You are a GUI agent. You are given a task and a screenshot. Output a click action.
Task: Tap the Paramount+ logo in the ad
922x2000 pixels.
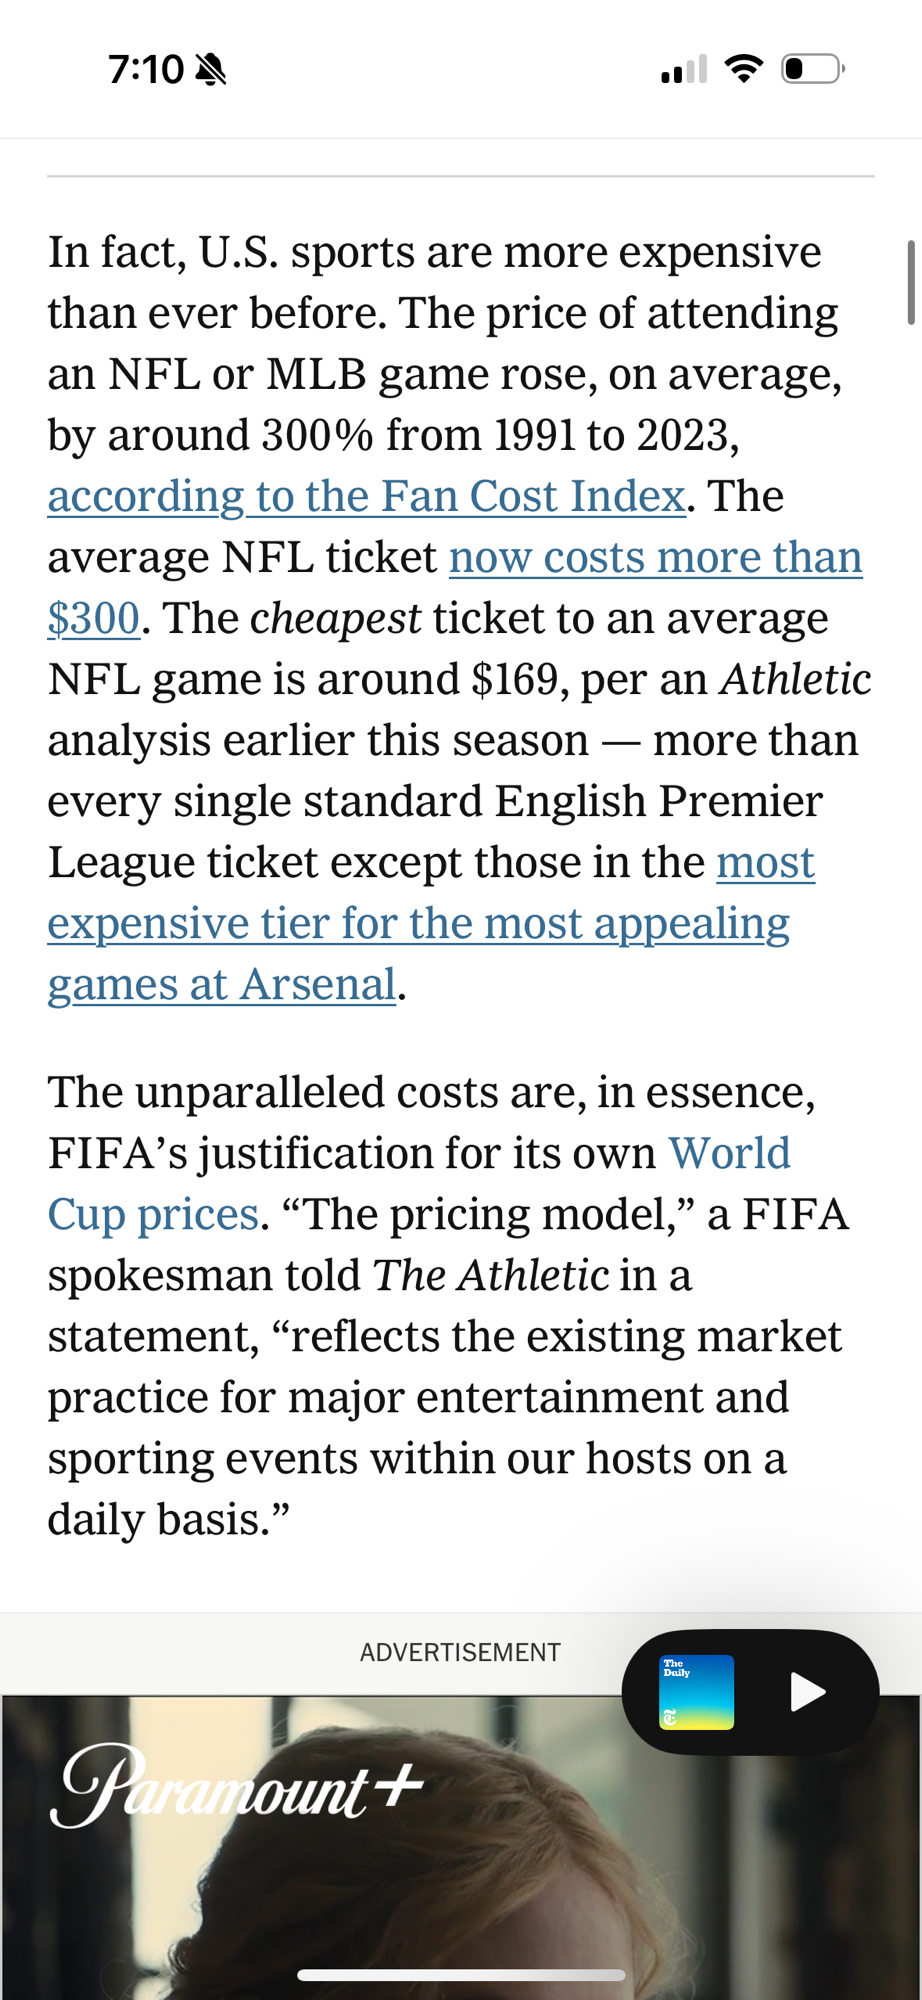(237, 1787)
